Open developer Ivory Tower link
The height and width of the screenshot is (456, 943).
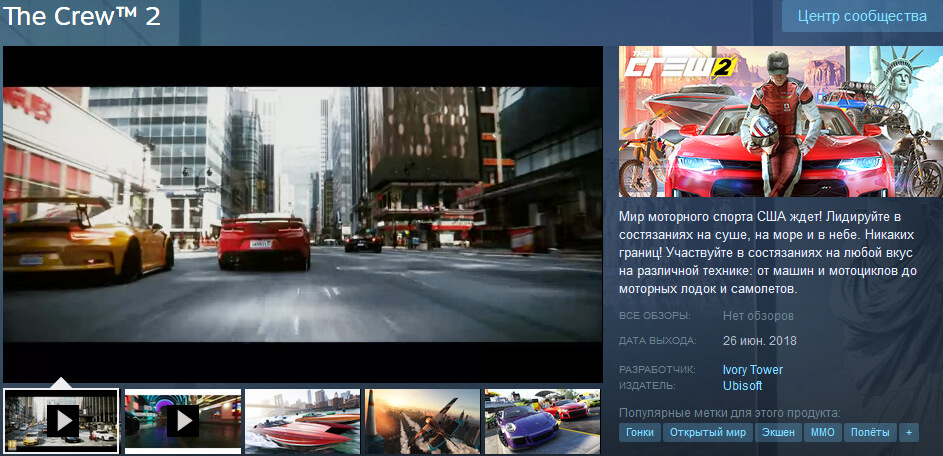click(x=752, y=369)
